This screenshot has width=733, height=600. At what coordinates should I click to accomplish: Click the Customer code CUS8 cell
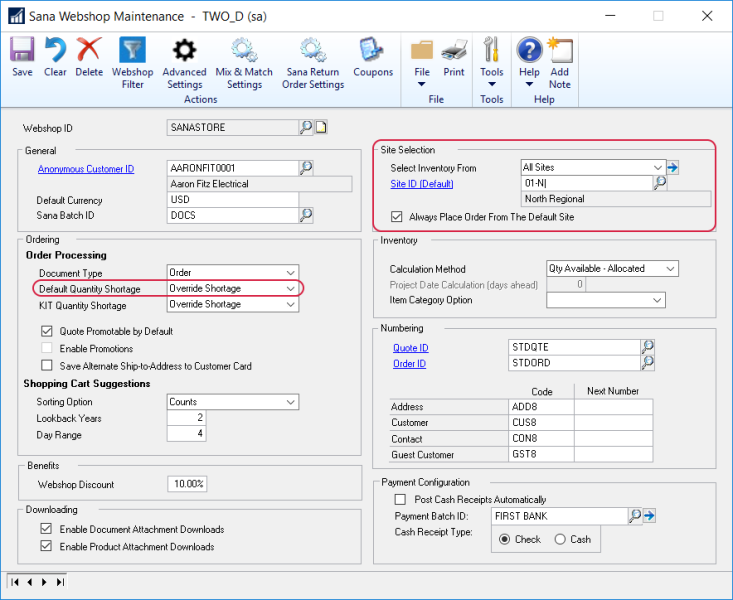tap(541, 422)
